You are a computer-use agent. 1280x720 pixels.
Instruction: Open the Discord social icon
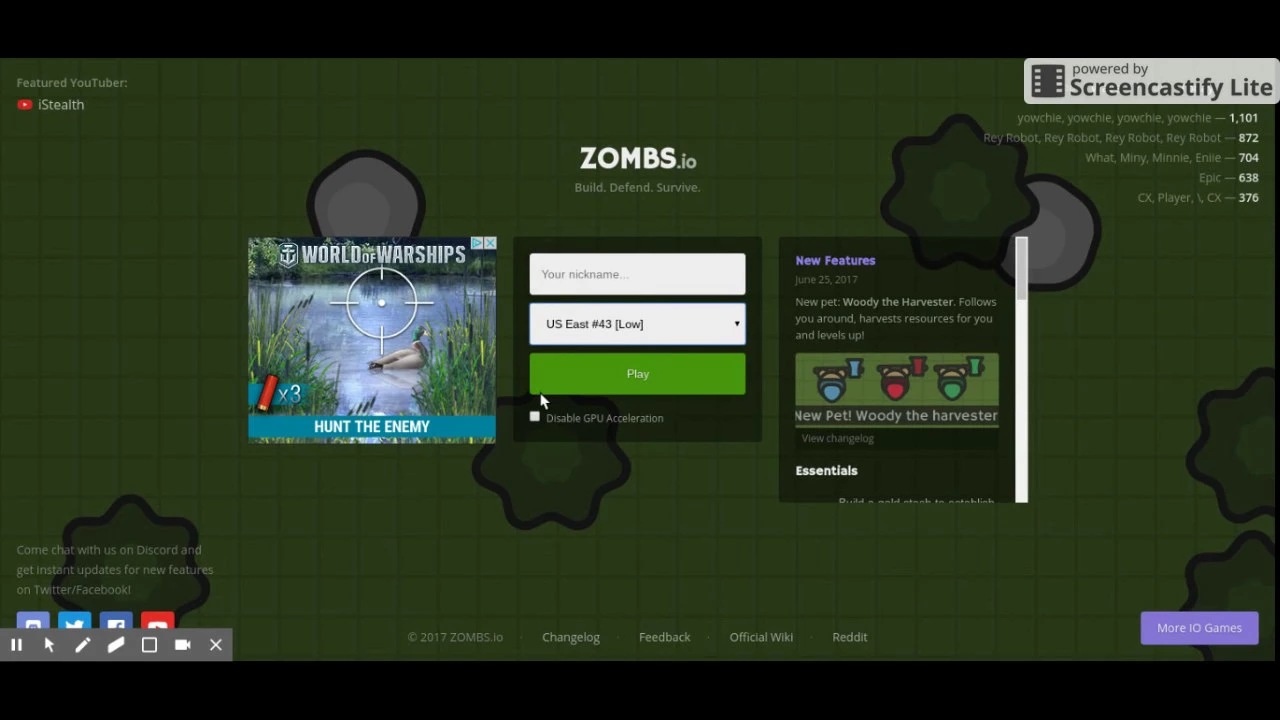[33, 623]
